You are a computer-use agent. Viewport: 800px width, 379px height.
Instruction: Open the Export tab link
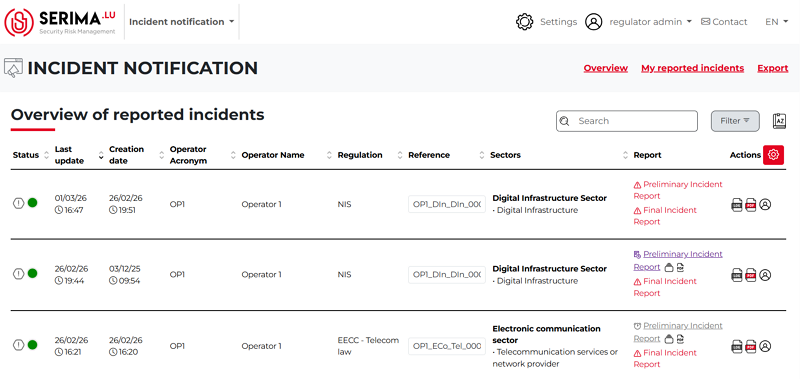click(772, 68)
